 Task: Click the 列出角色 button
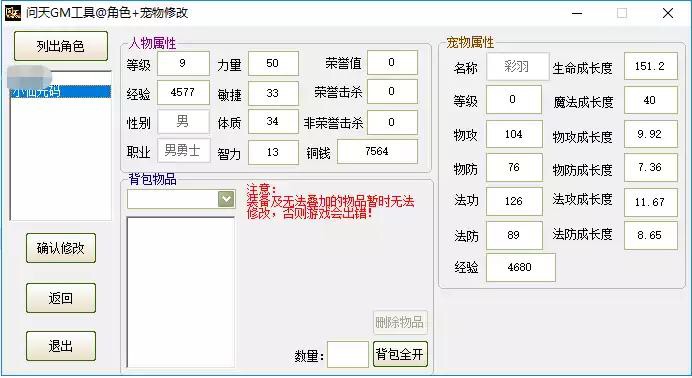pos(61,46)
